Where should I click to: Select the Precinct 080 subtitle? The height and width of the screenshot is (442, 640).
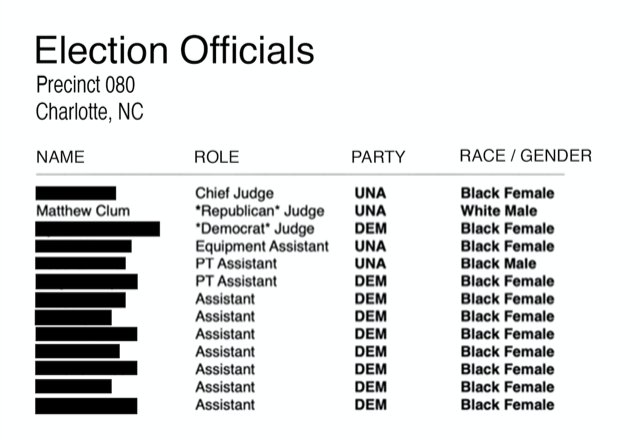[85, 85]
